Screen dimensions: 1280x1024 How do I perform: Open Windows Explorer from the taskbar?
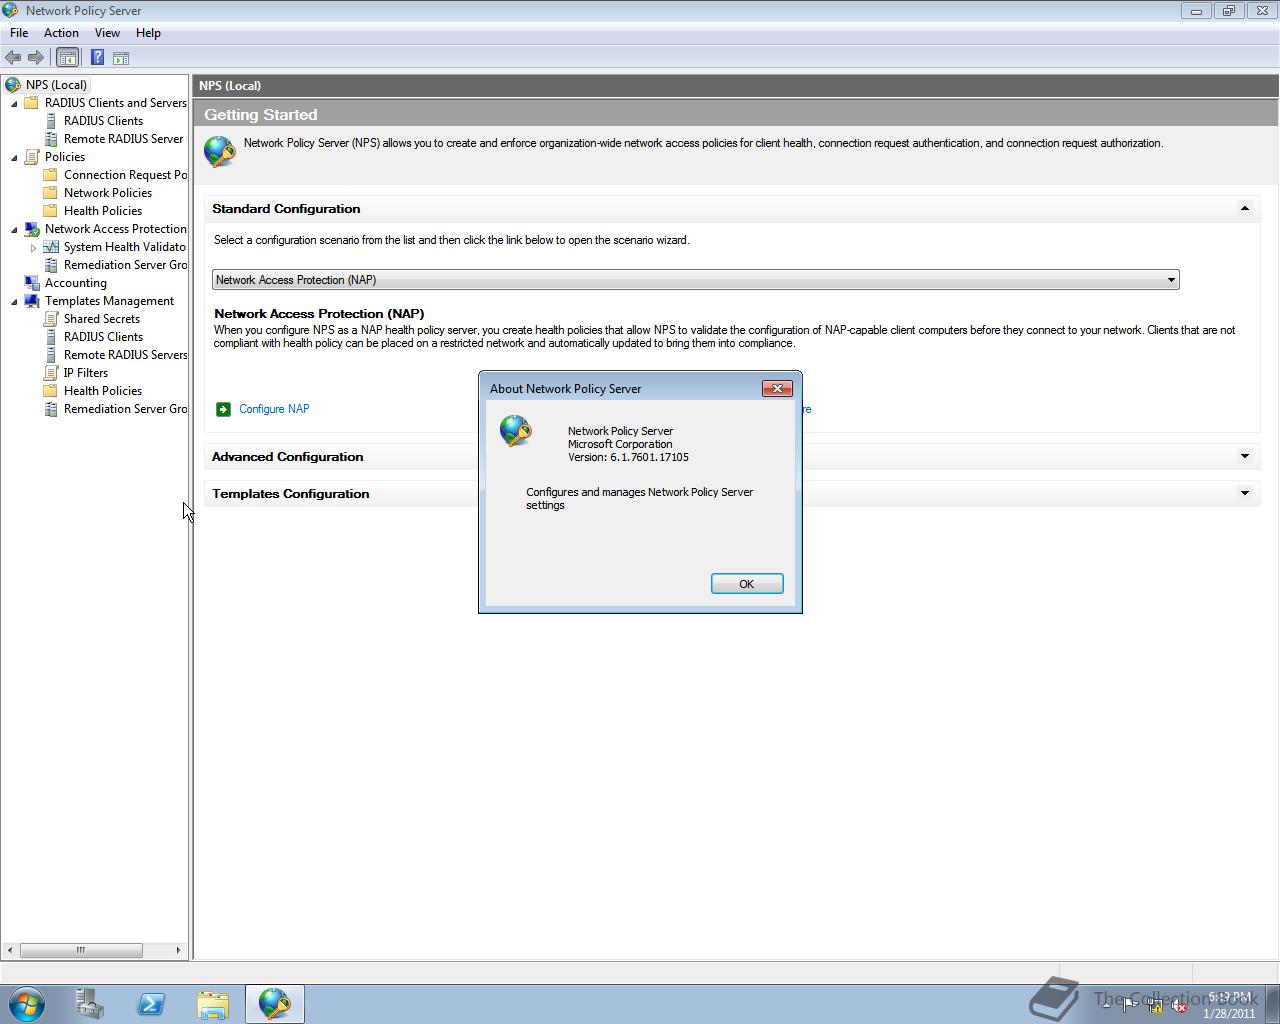[213, 1004]
